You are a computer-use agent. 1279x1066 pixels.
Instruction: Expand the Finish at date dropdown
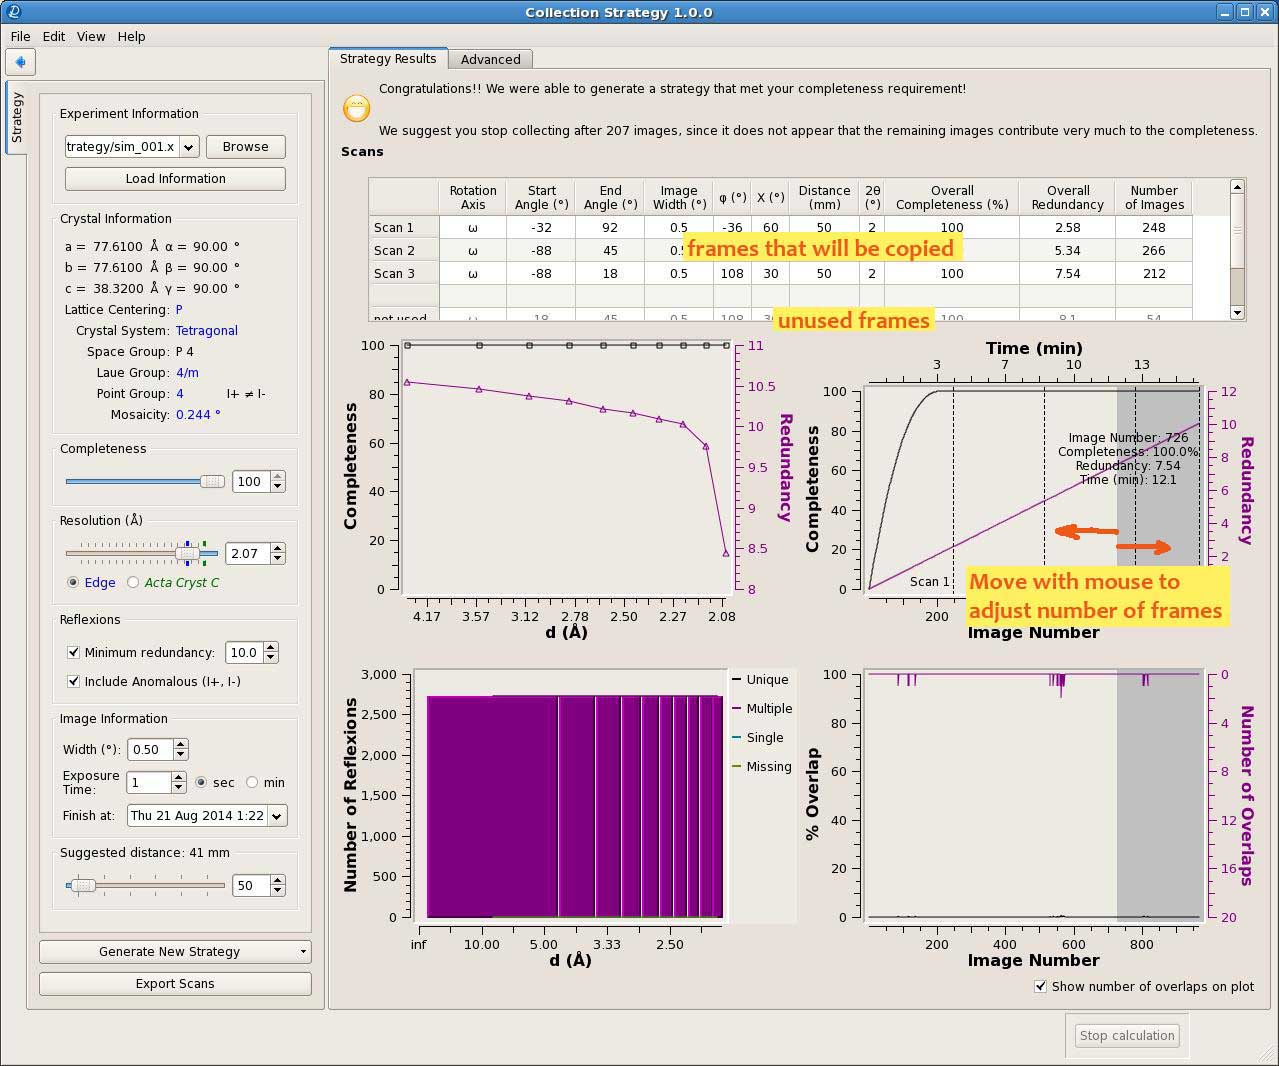[x=276, y=816]
